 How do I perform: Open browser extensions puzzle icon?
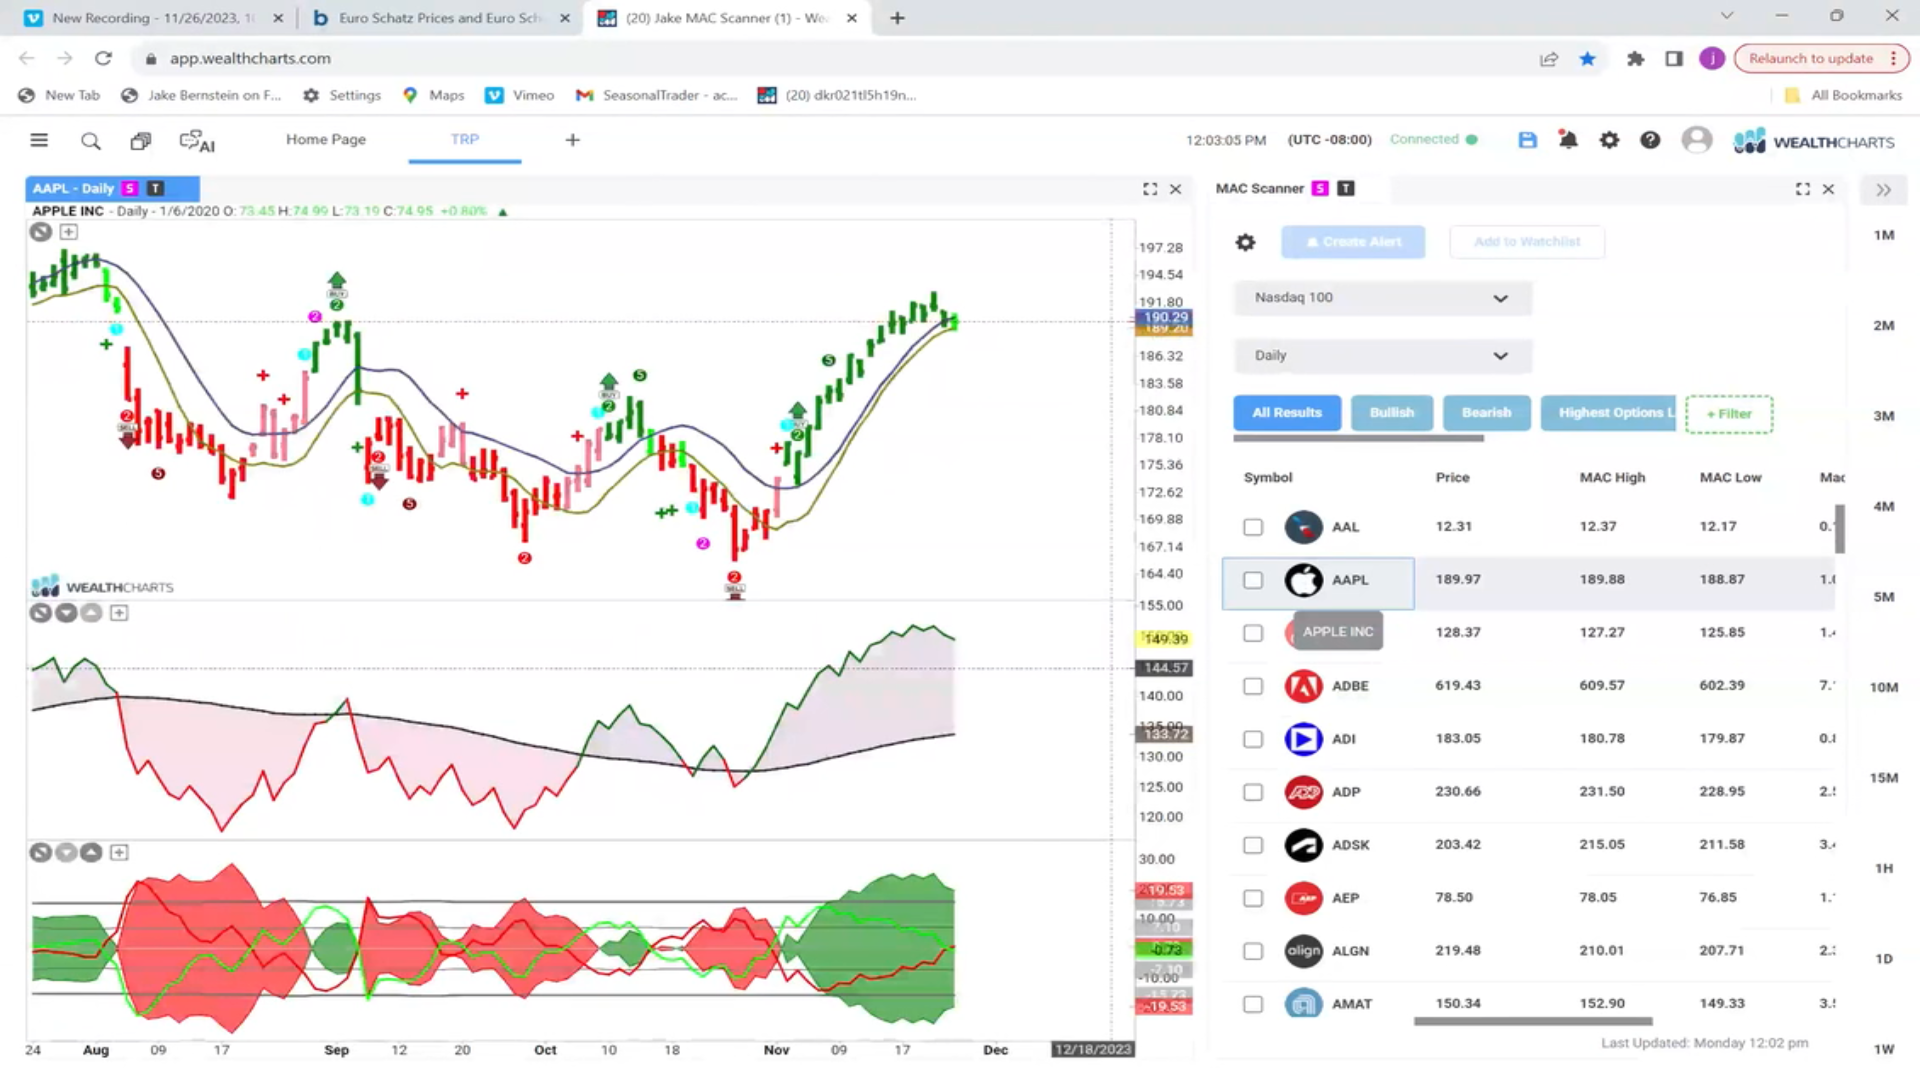[x=1636, y=59]
